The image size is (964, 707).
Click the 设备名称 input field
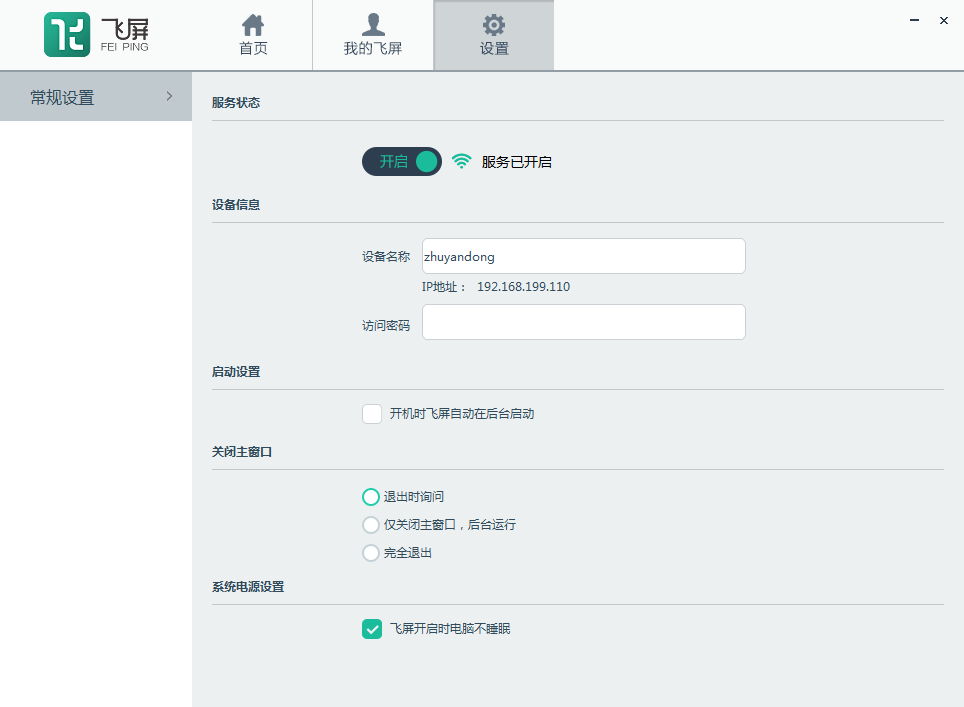583,256
